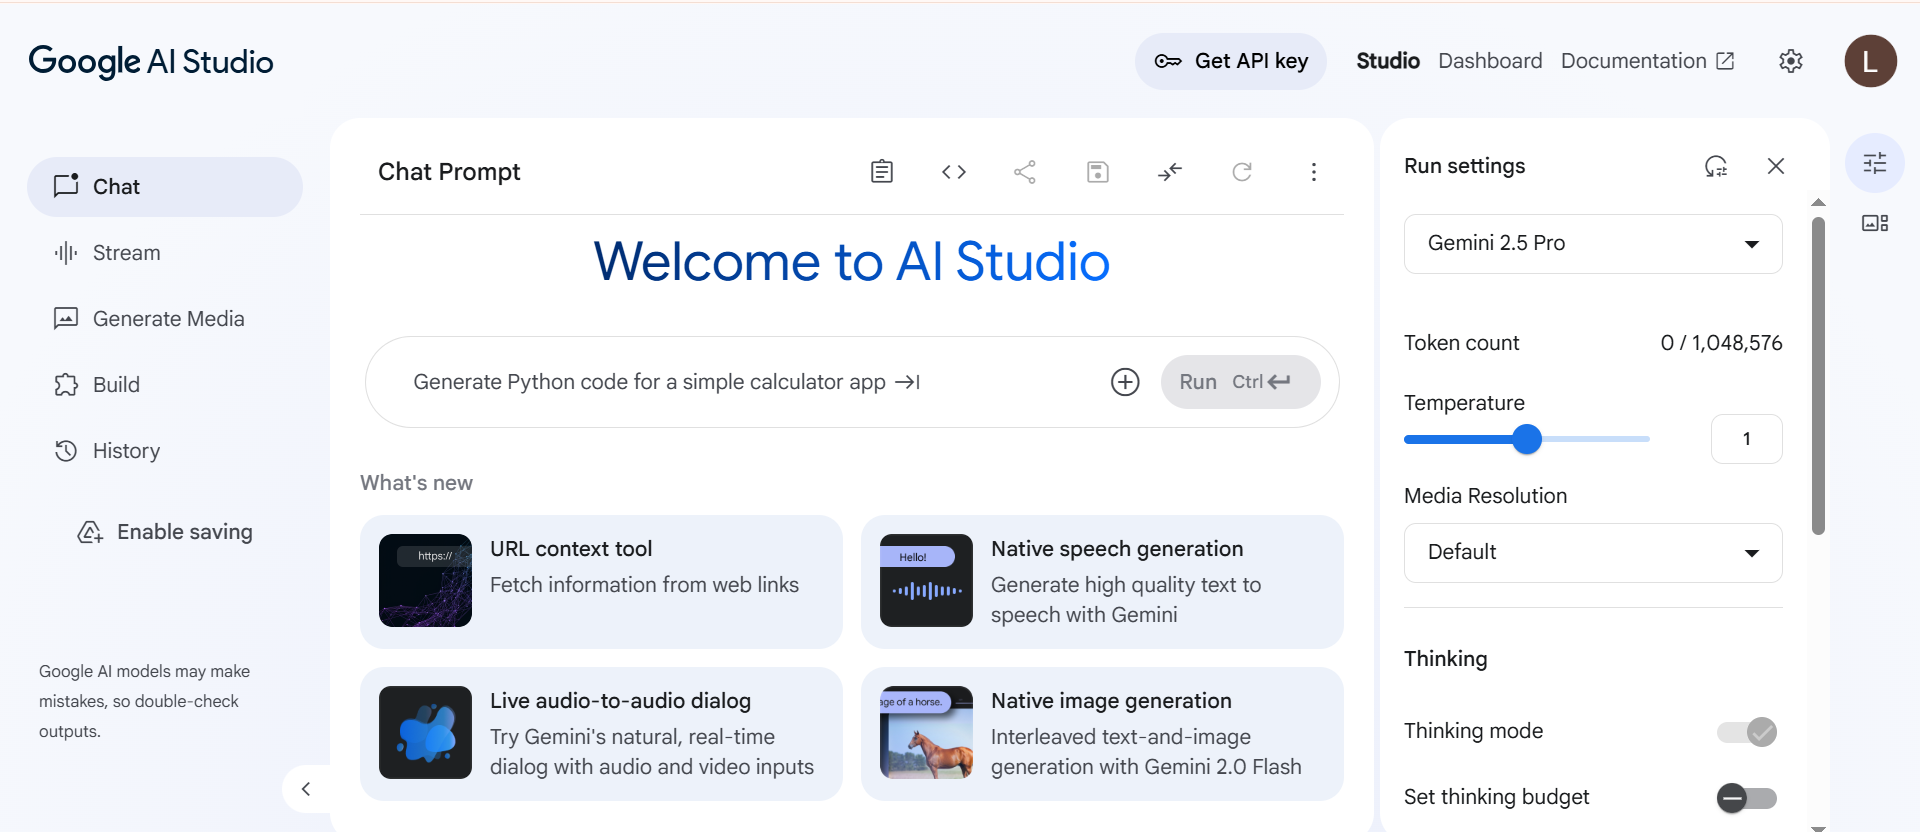Select Stream in the sidebar
Viewport: 1920px width, 832px height.
tap(165, 253)
